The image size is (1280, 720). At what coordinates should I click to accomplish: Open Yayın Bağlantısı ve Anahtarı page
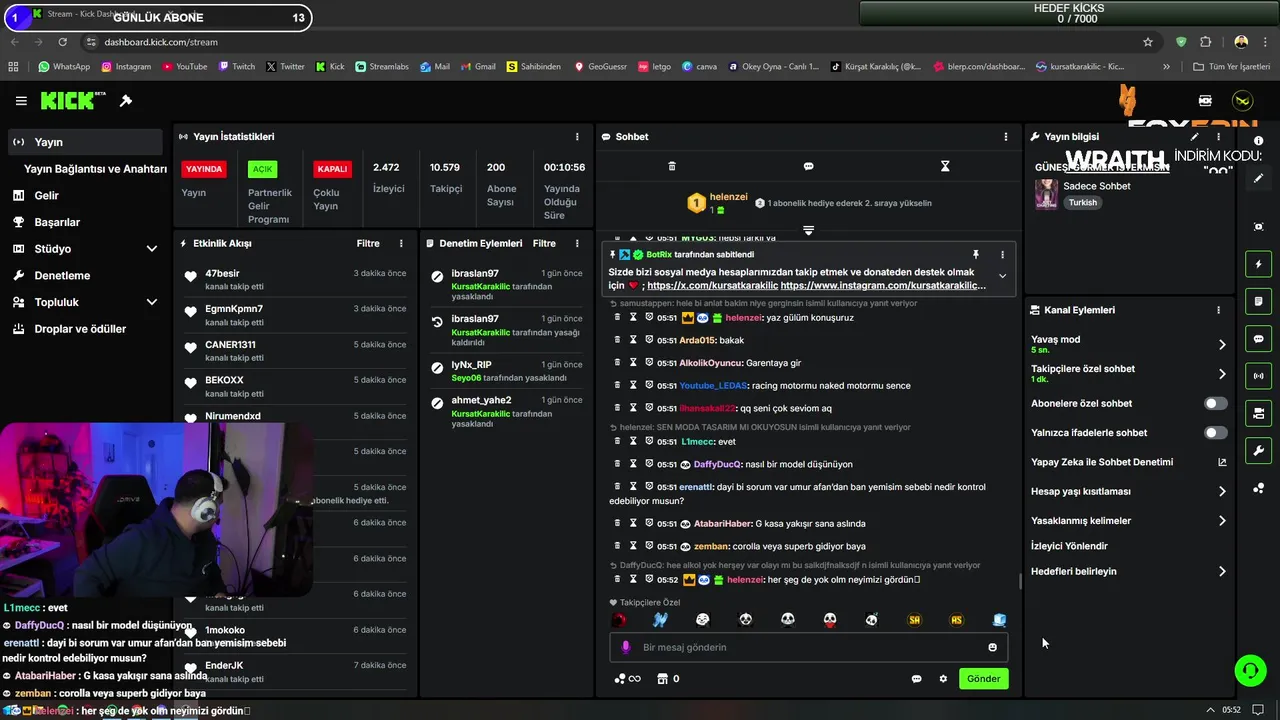(x=95, y=169)
